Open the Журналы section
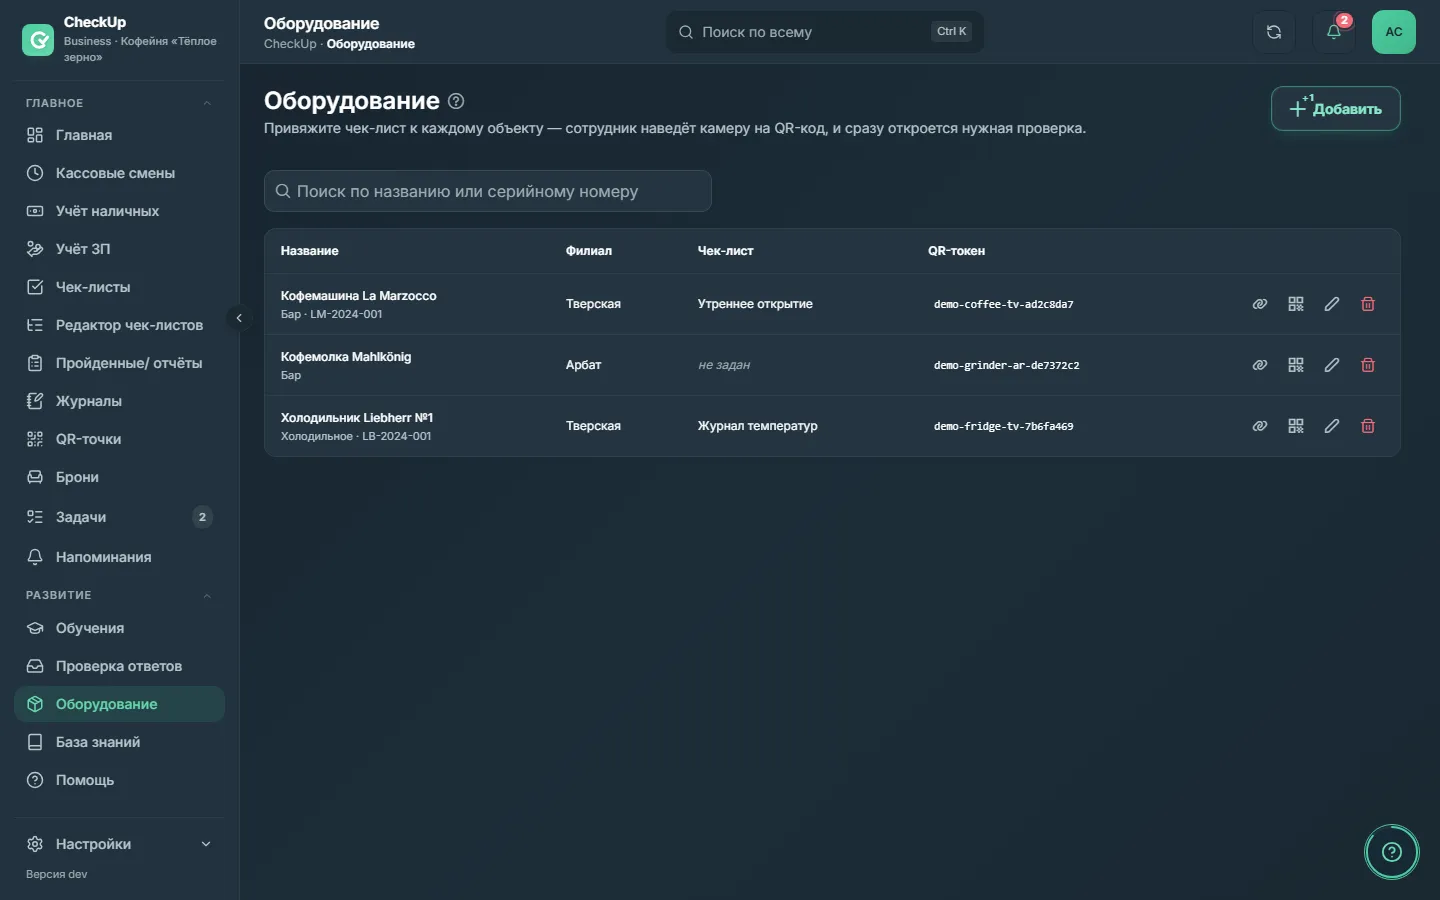The width and height of the screenshot is (1440, 900). 120,401
